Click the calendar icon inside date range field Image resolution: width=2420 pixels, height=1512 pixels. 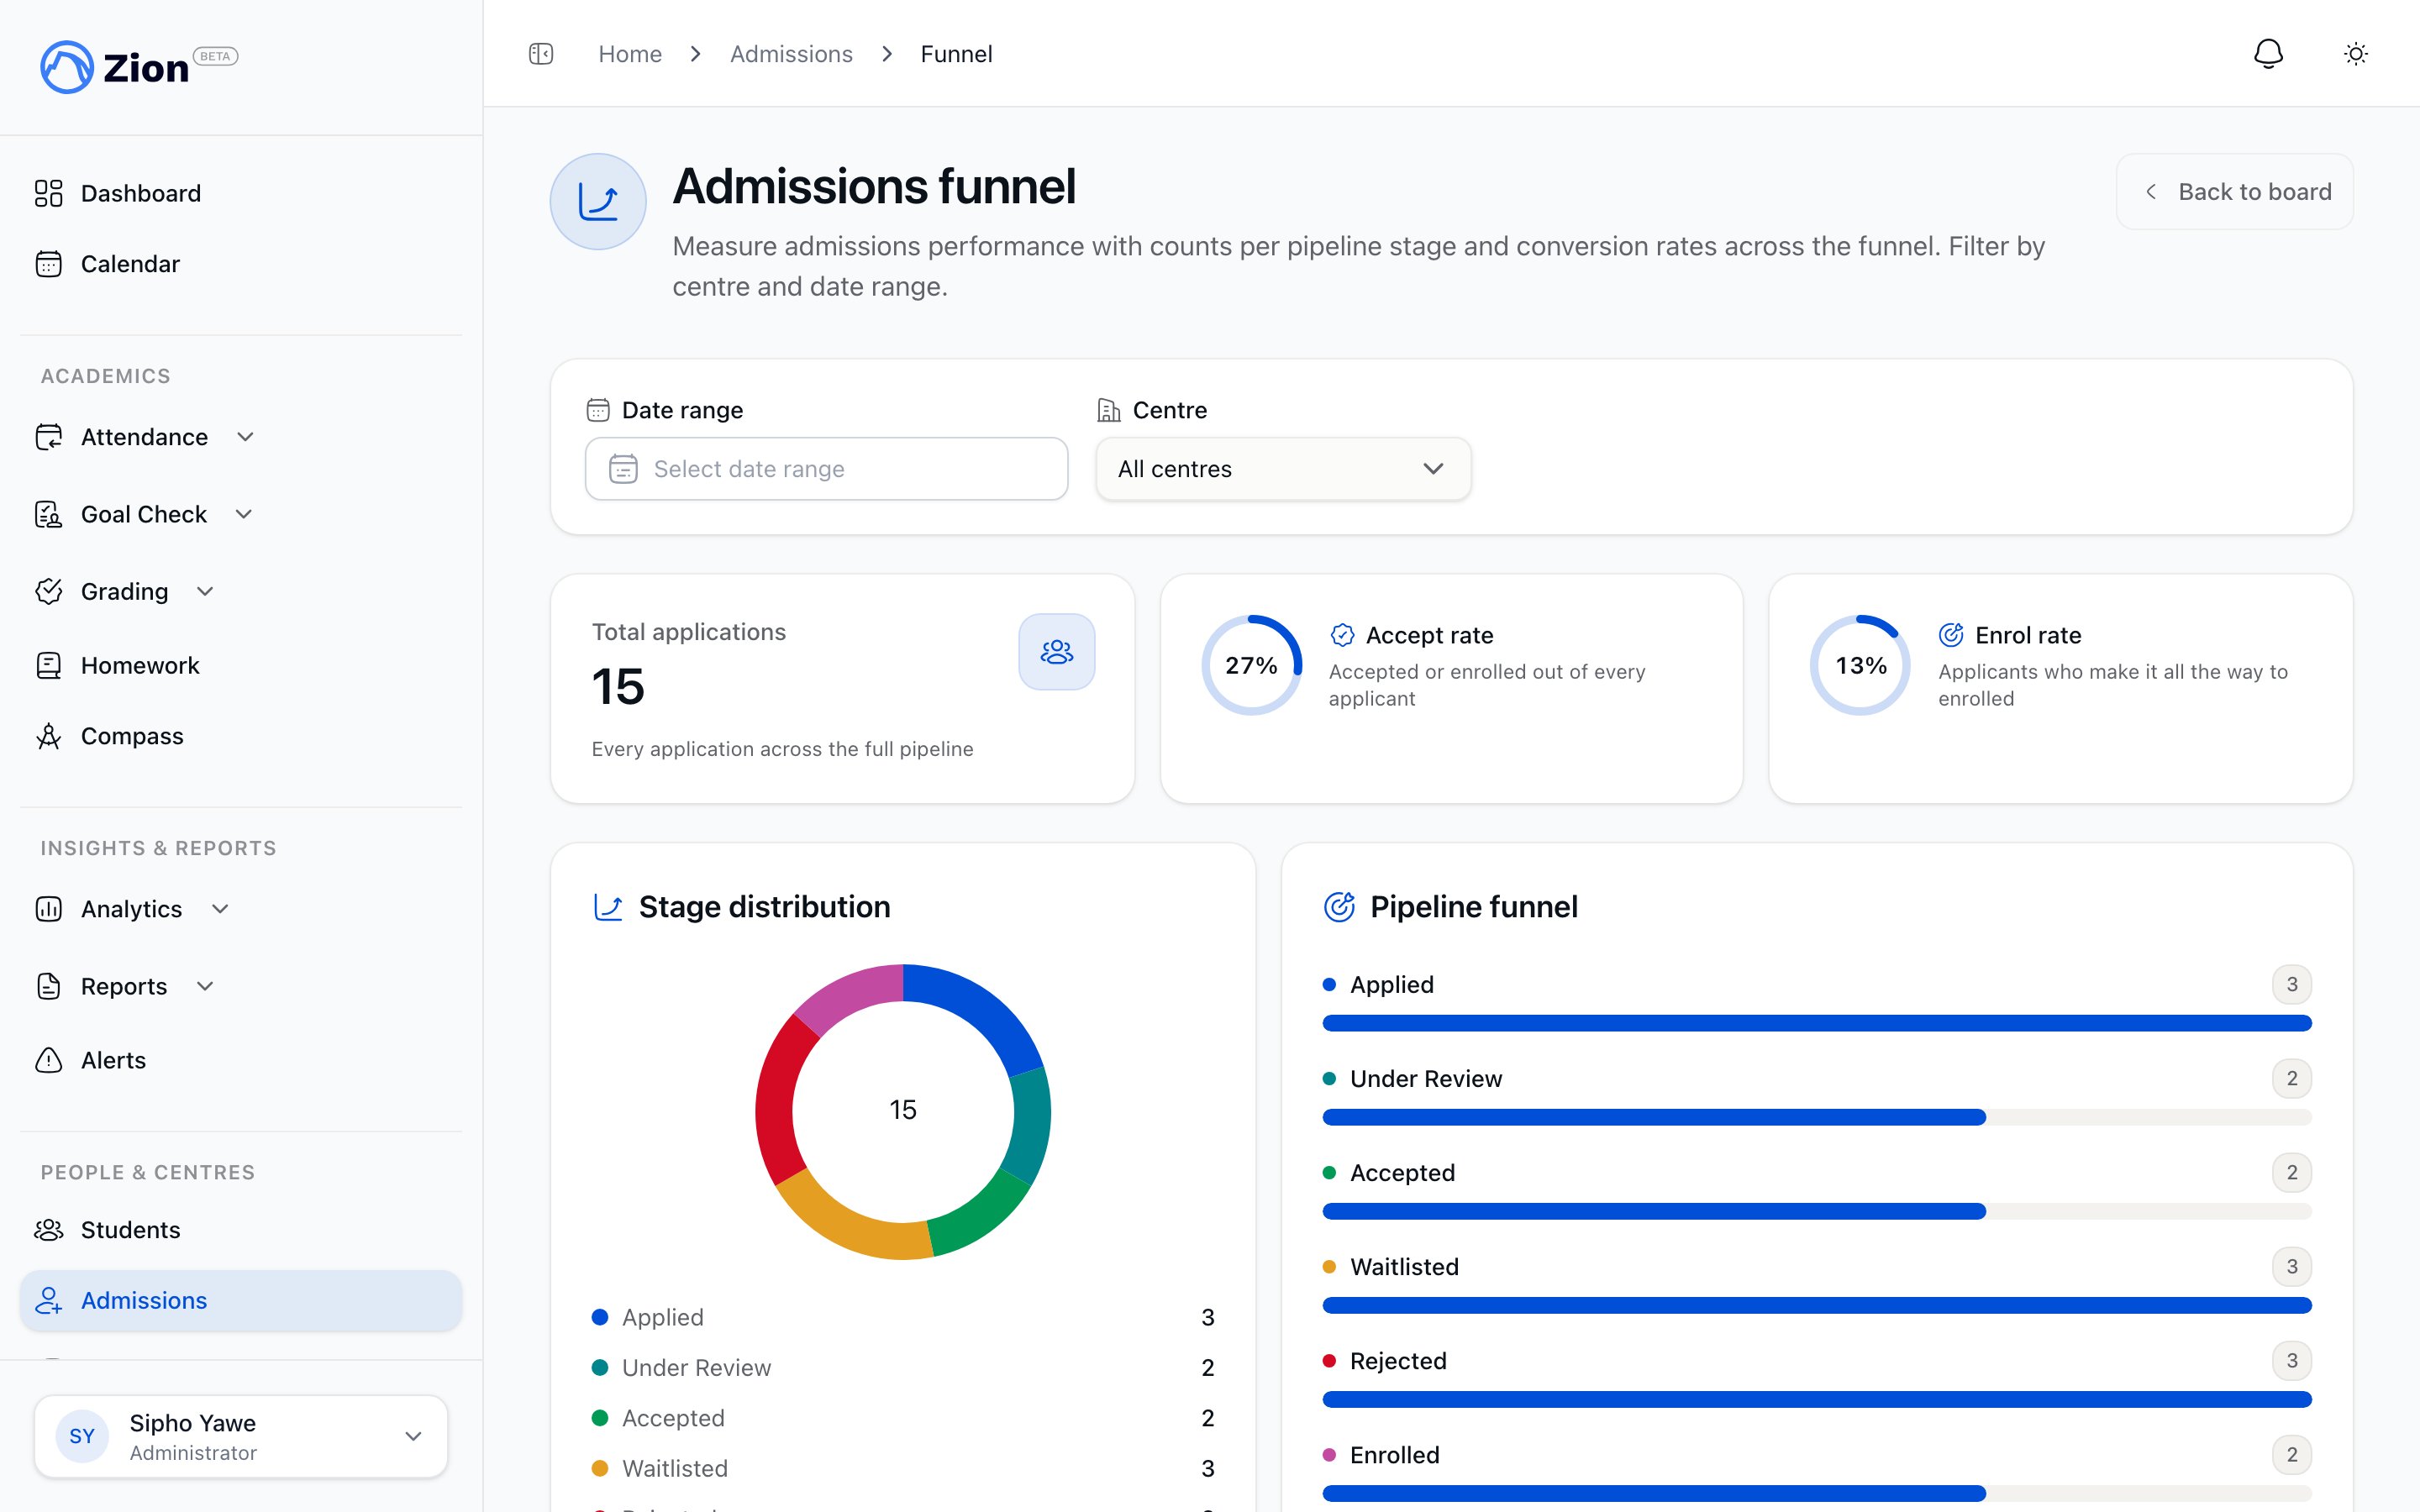(623, 469)
